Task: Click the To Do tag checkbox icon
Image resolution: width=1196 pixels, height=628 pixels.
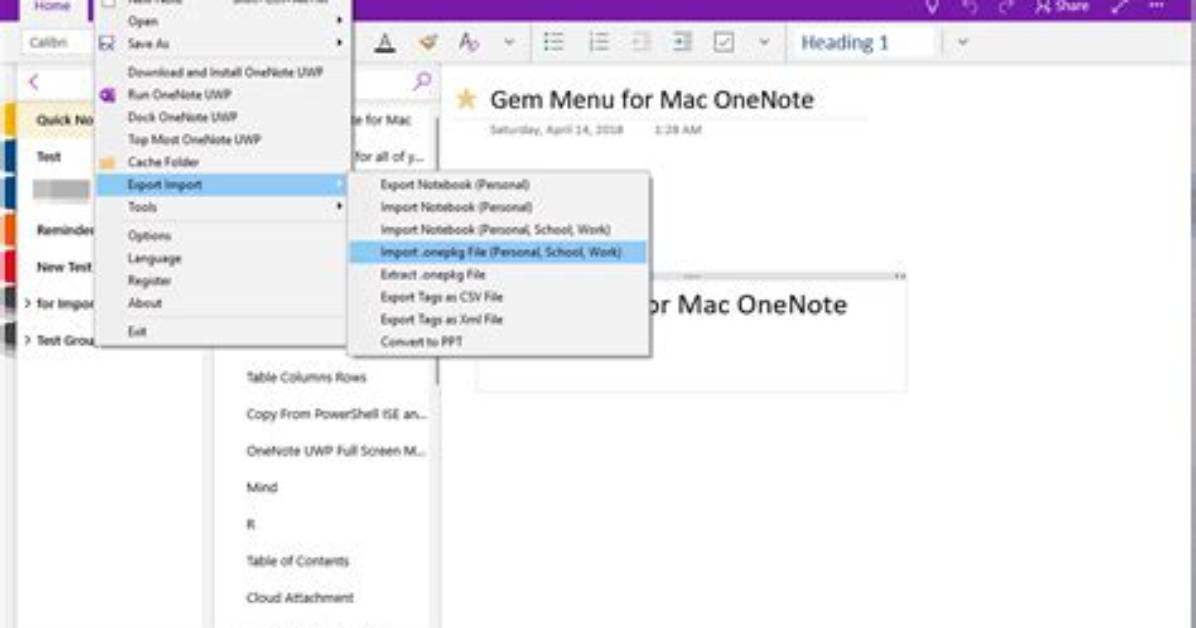Action: (x=724, y=43)
